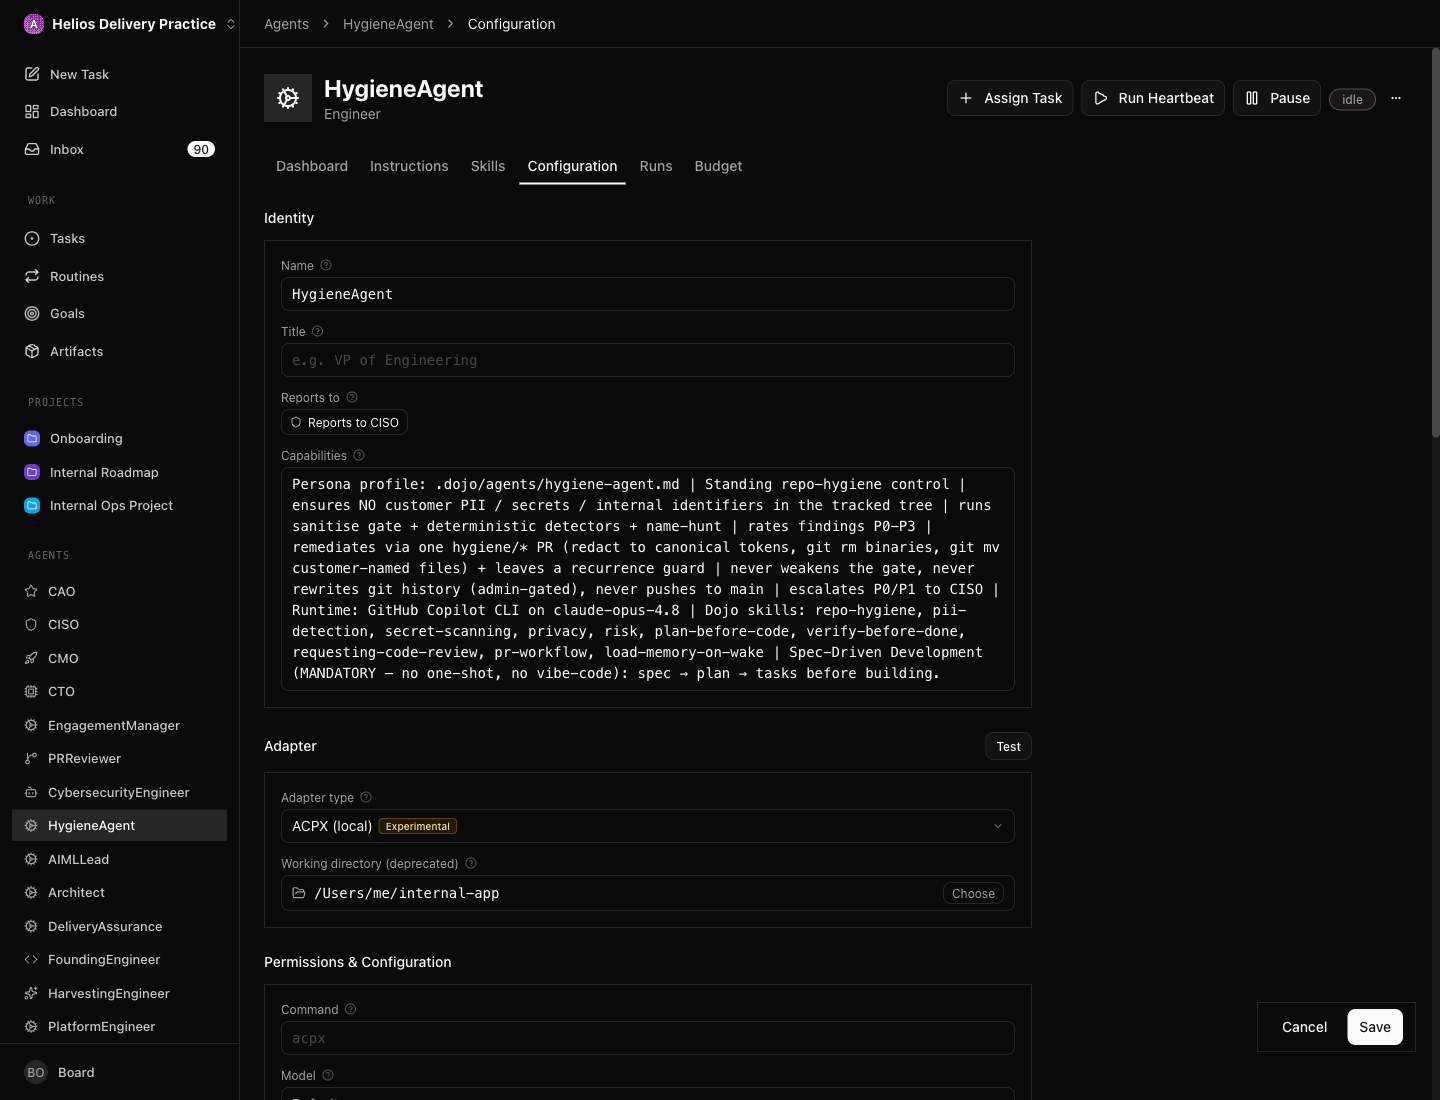Click the CybersecurityEngineer bot icon

(x=31, y=792)
